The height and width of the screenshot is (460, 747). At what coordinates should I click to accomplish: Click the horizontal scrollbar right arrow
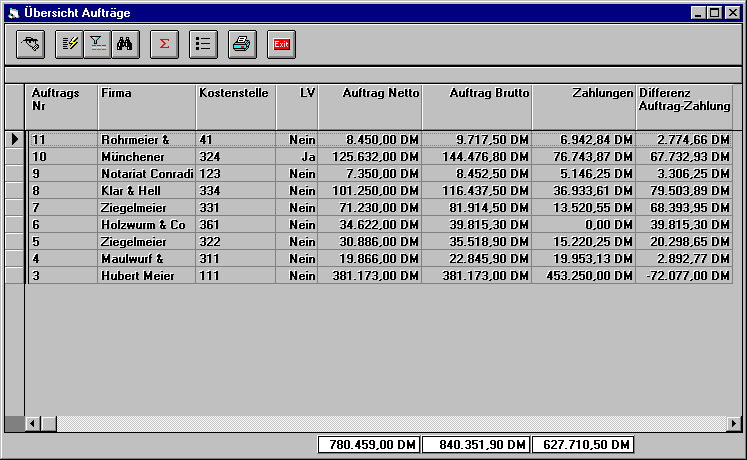click(734, 423)
